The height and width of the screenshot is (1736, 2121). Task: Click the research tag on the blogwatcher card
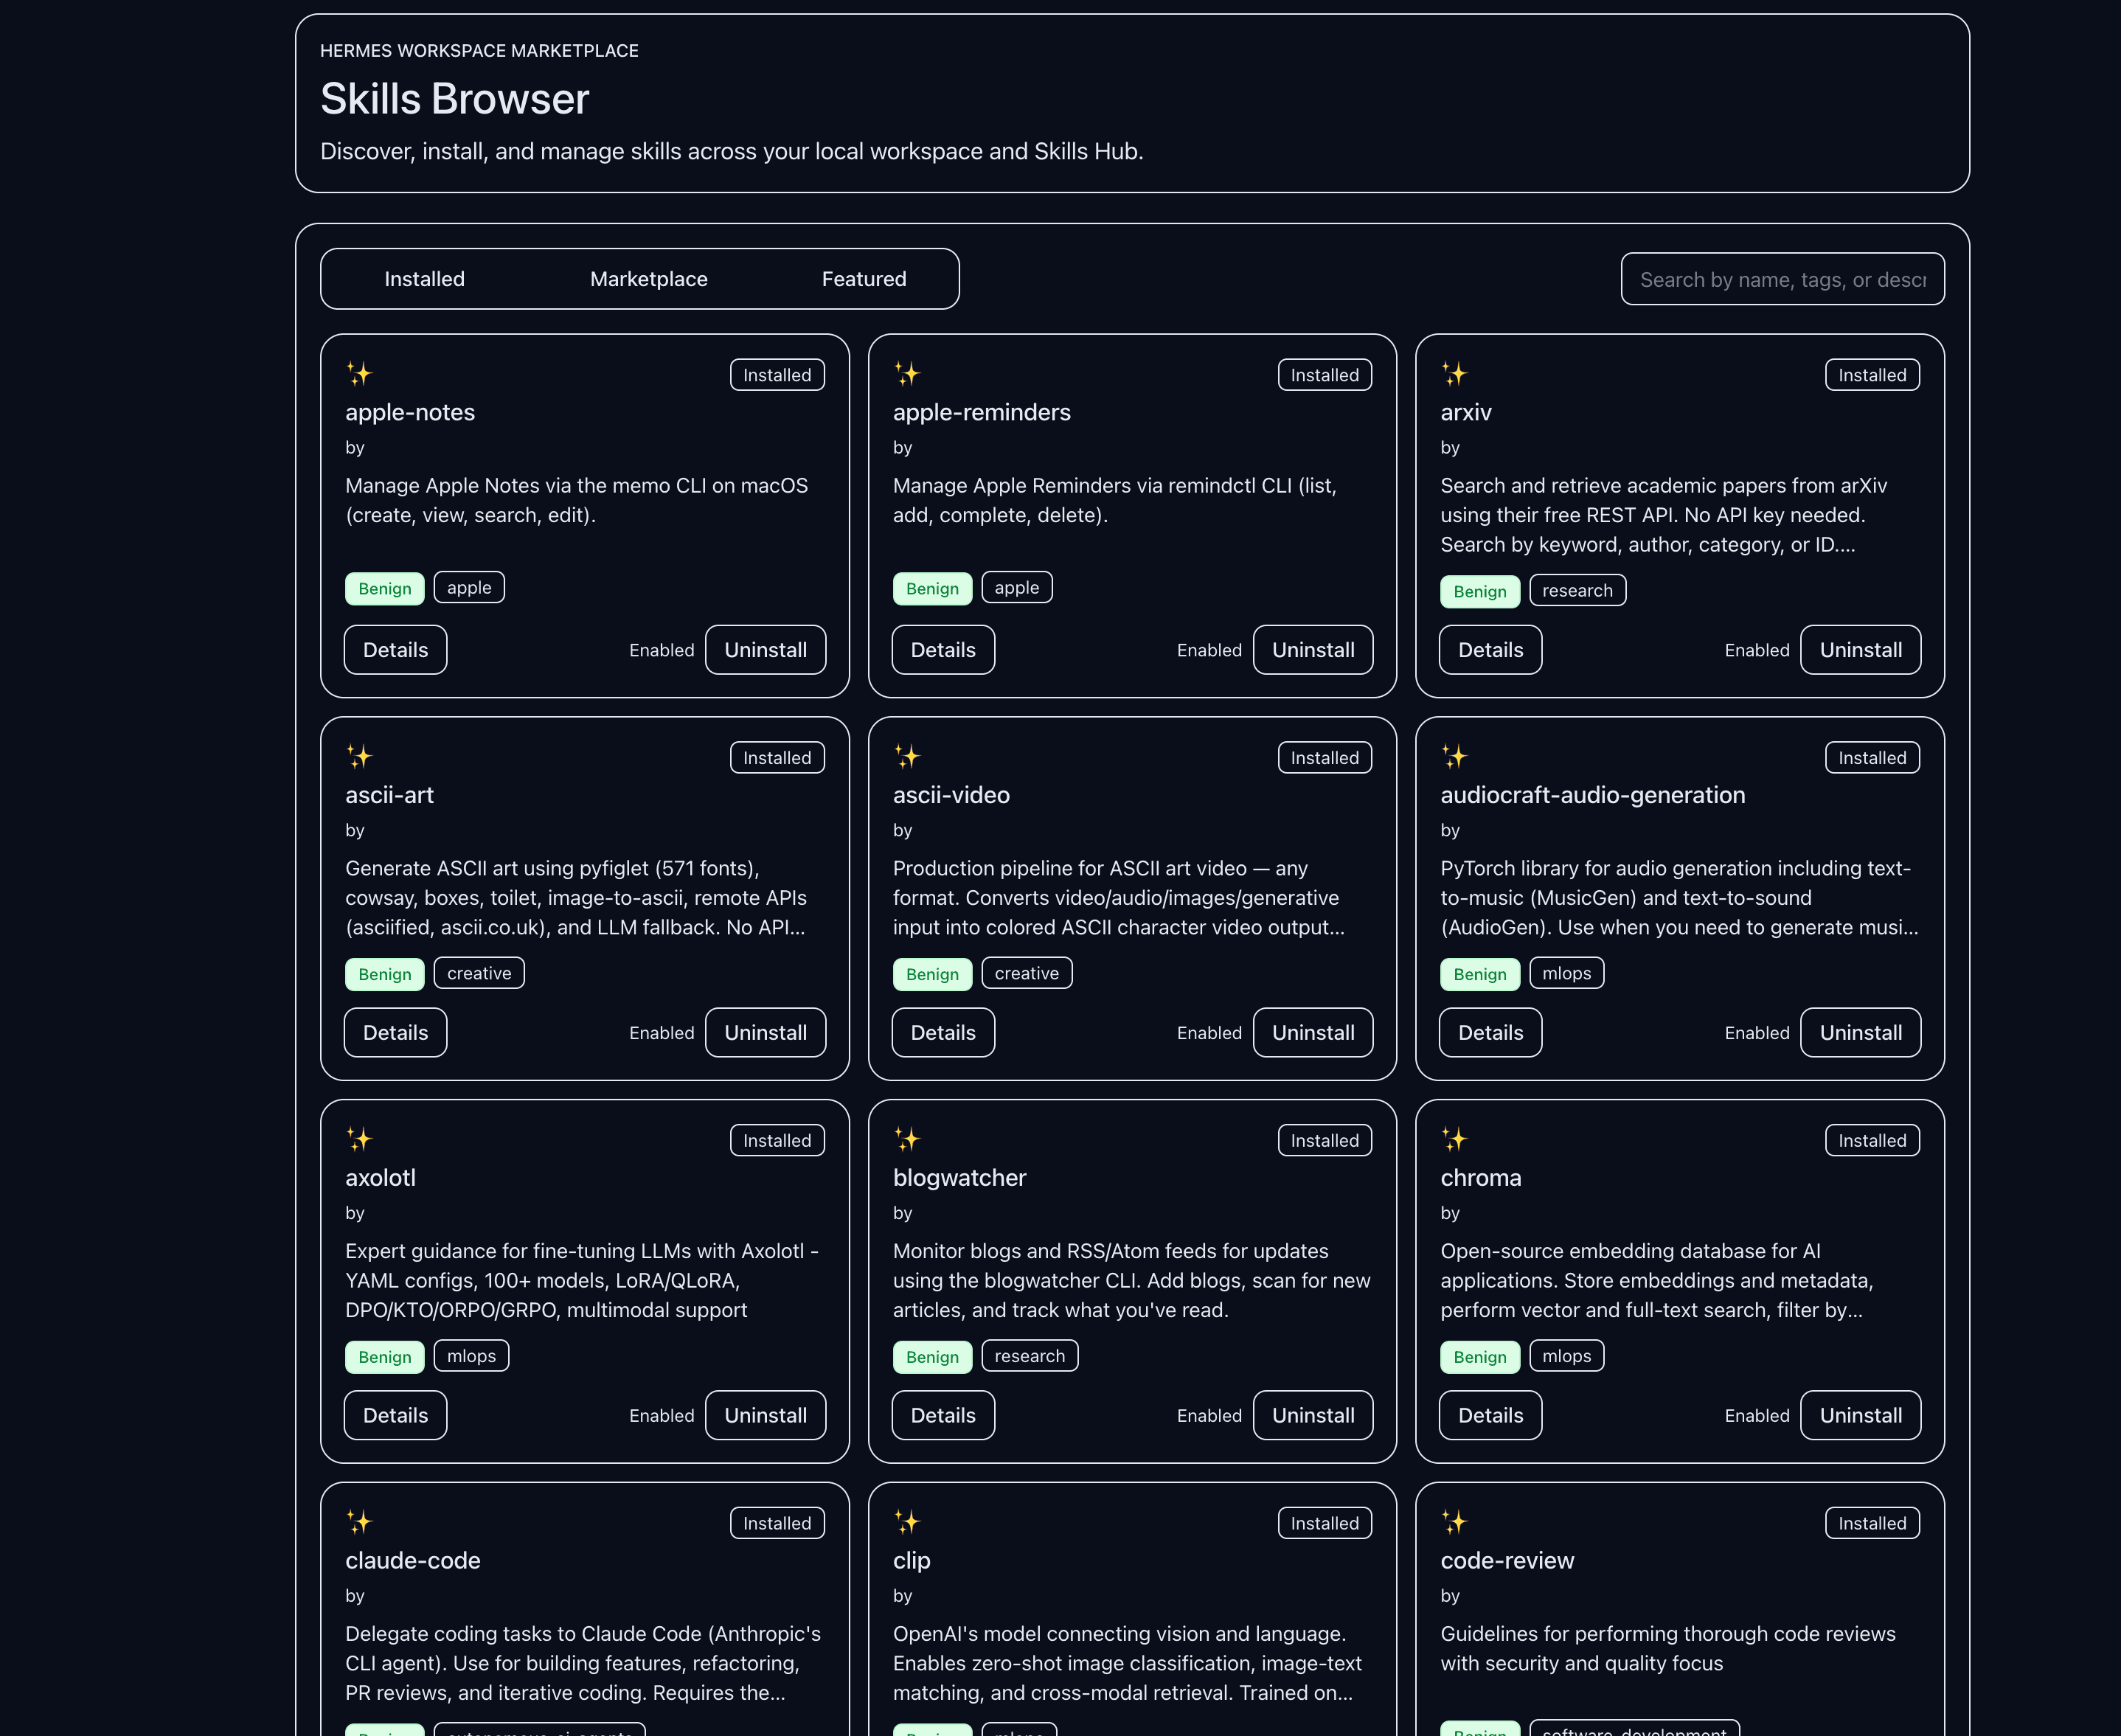1030,1356
